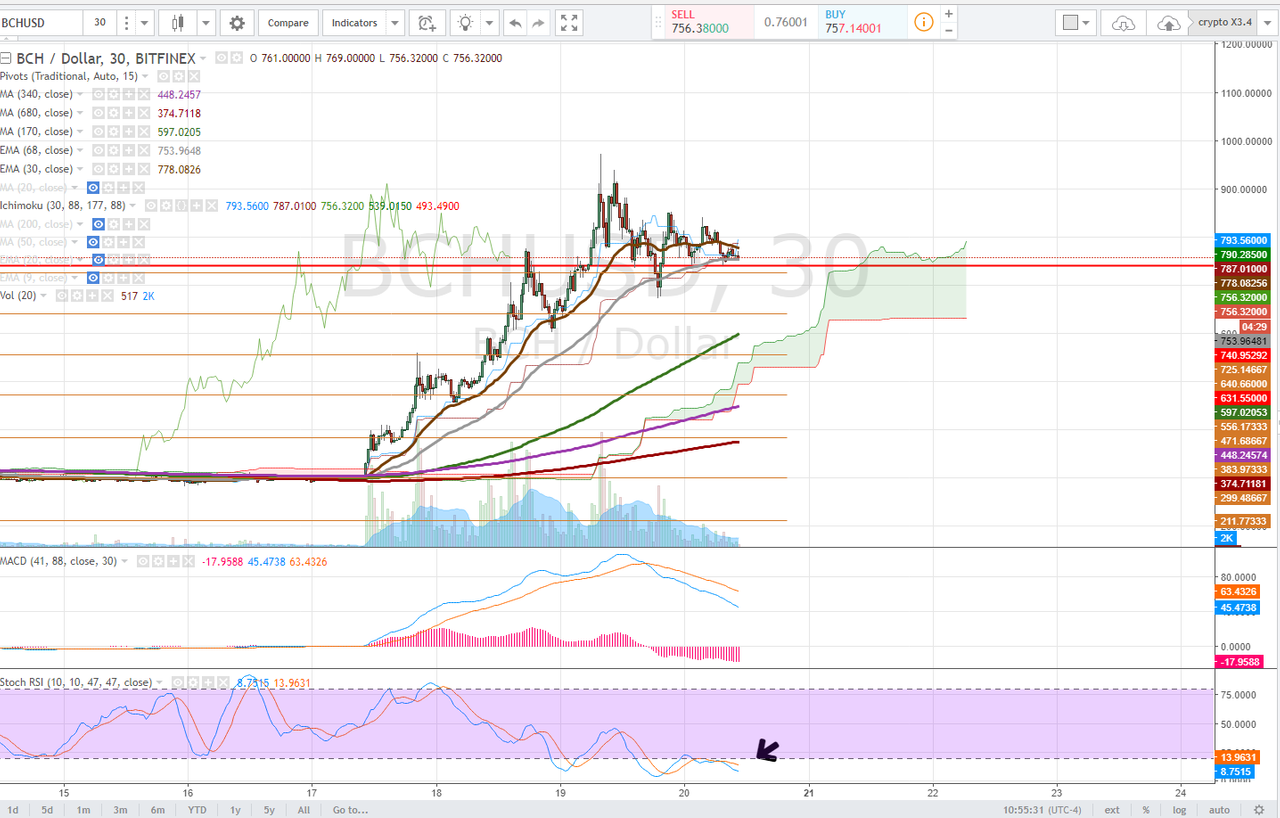1280x818 pixels.
Task: Toggle percent scale on the price axis
Action: [x=1146, y=810]
